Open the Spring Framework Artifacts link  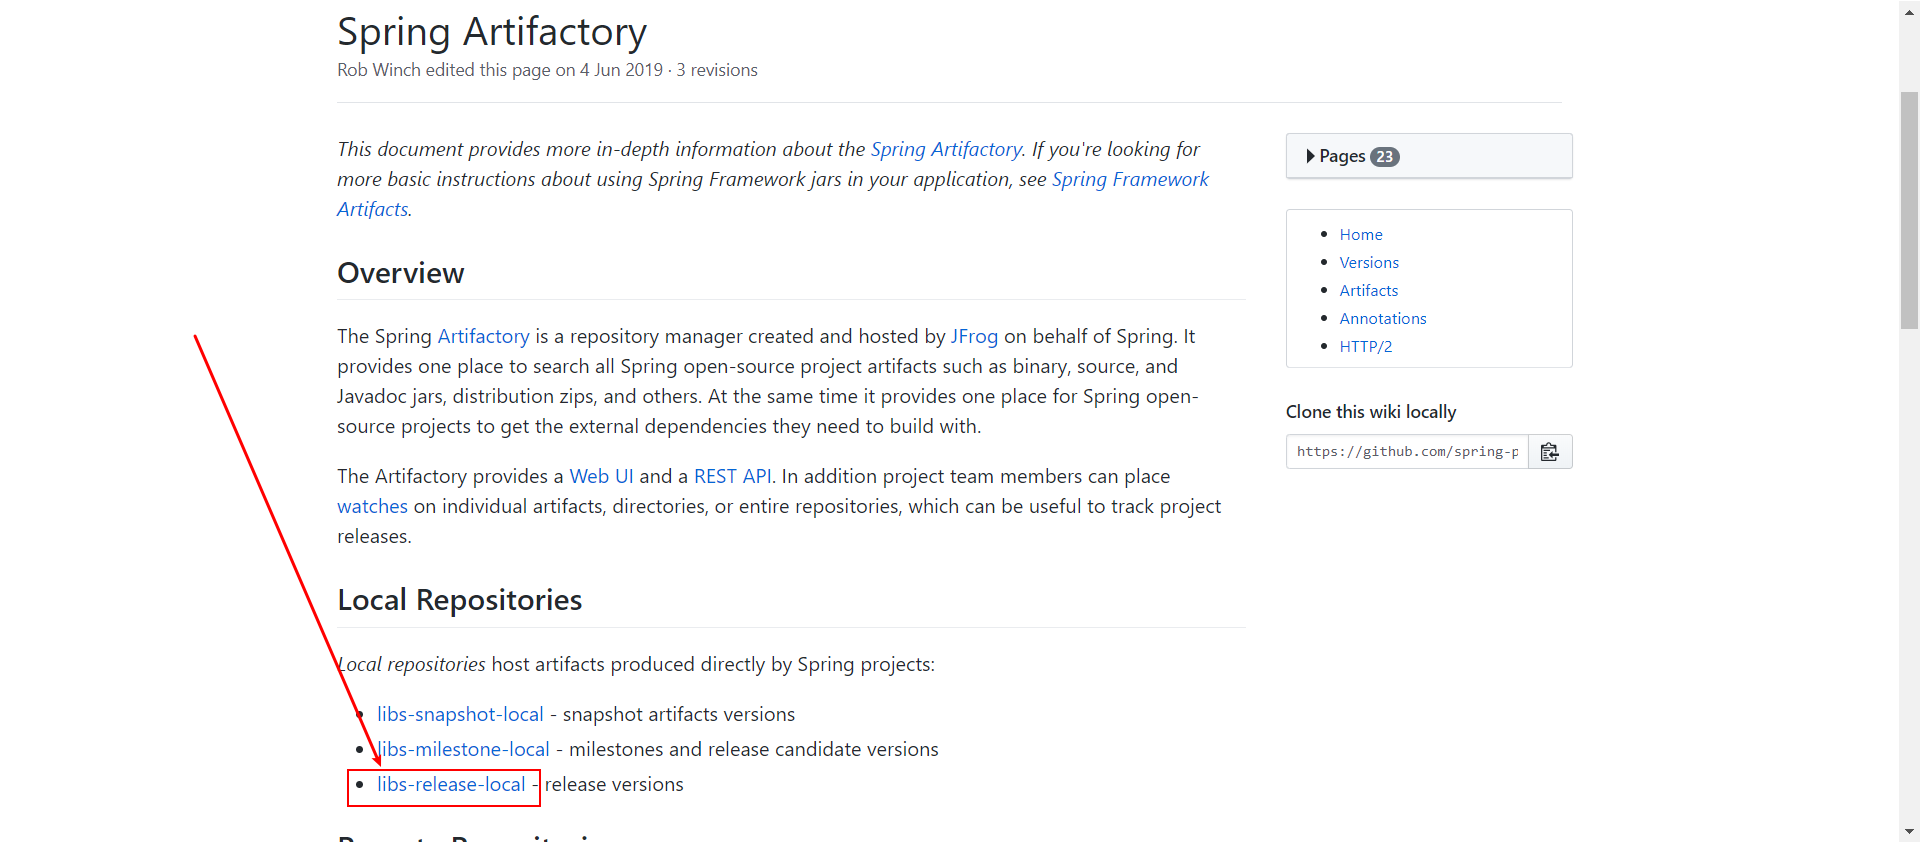tap(1130, 179)
